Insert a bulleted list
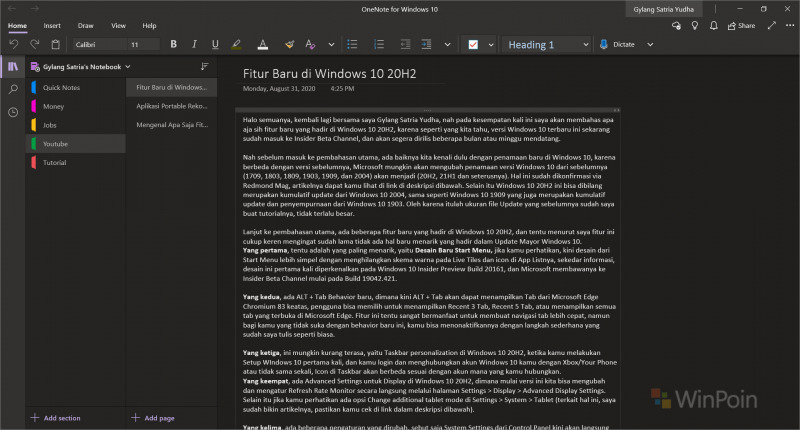Screen dimensions: 800x430 point(353,44)
